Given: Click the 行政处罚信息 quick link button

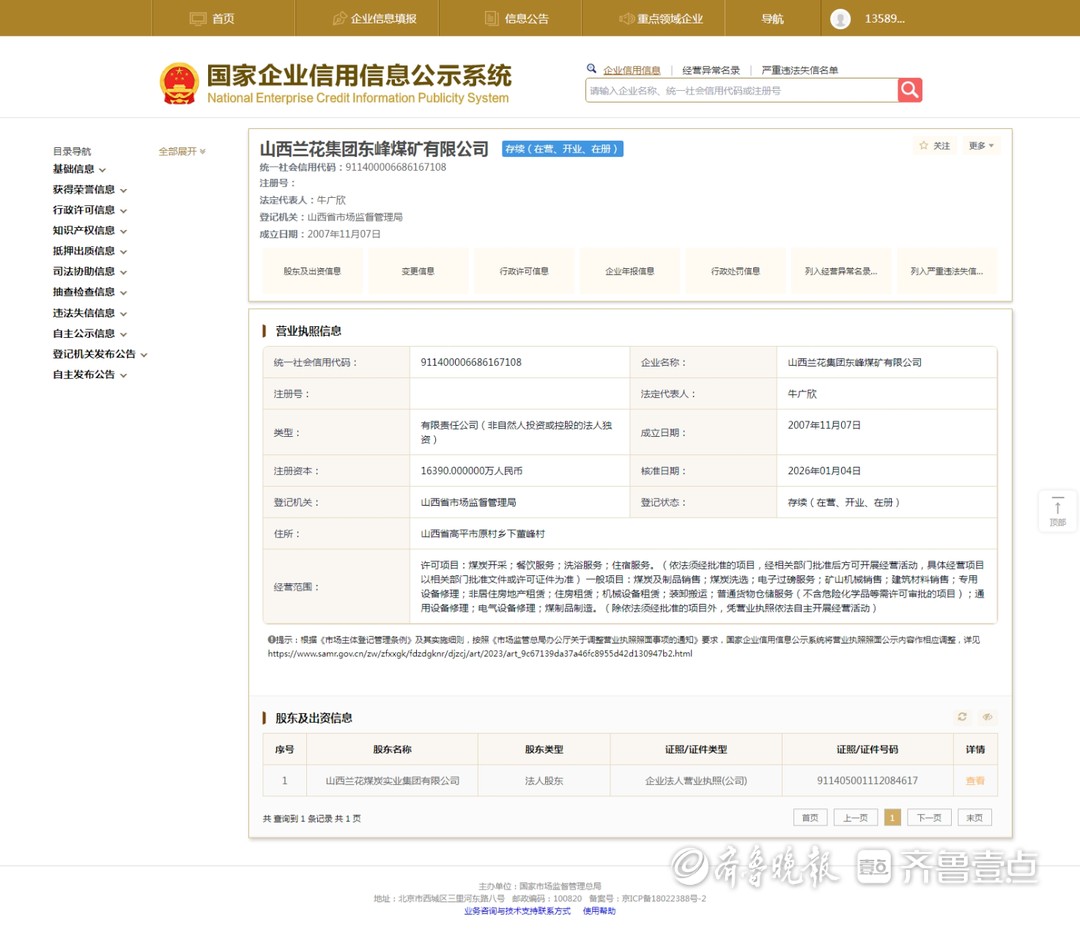Looking at the screenshot, I should click(x=736, y=271).
